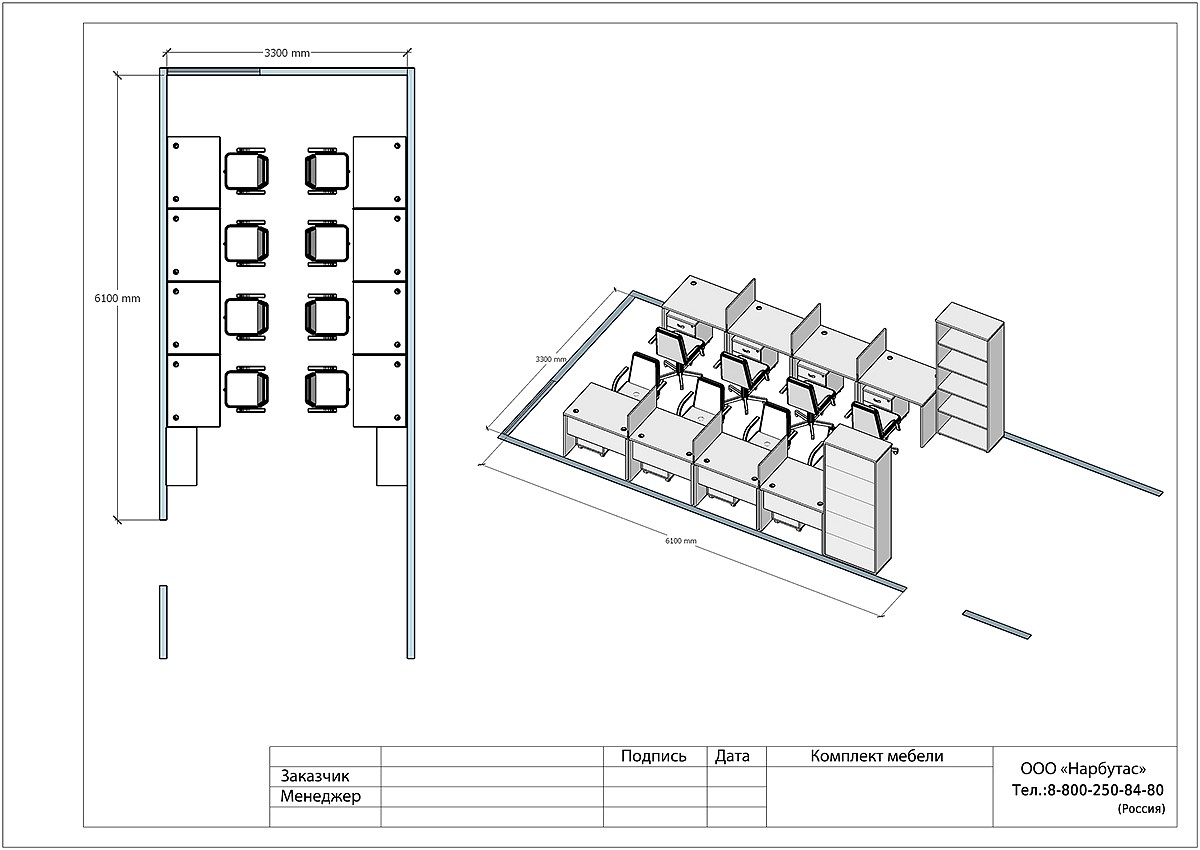Select the Дата column header

tap(733, 757)
